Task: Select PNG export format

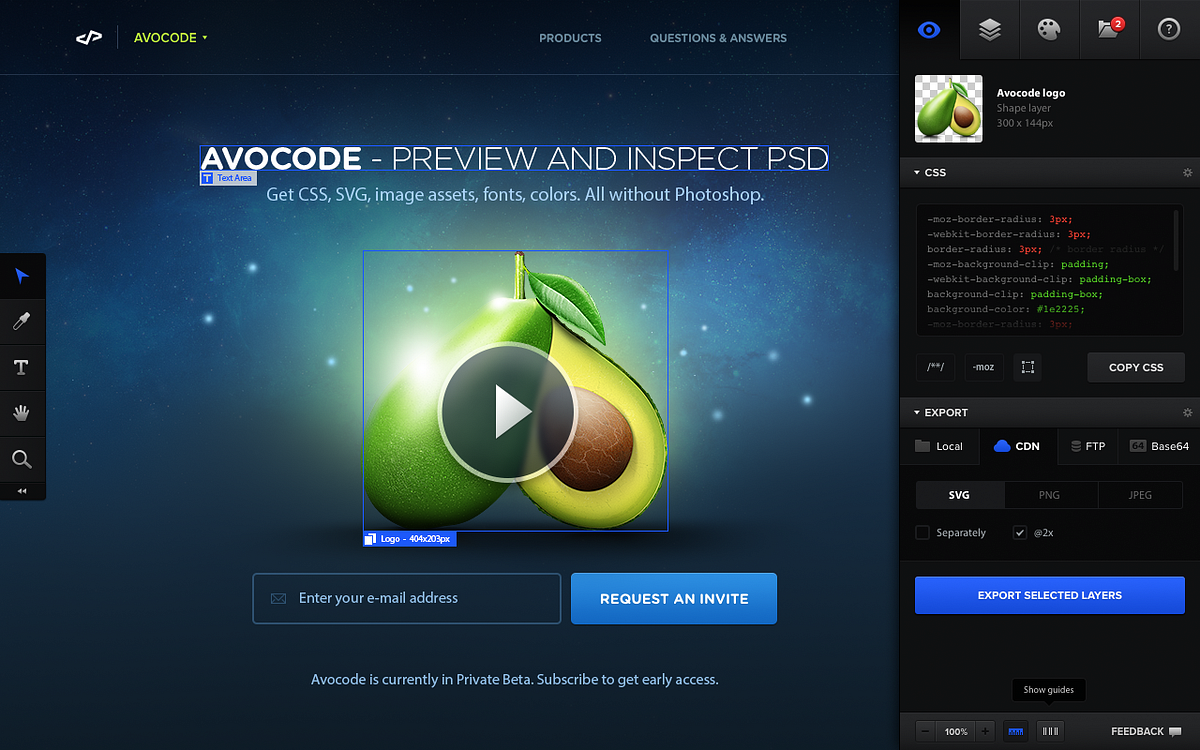Action: click(1049, 495)
